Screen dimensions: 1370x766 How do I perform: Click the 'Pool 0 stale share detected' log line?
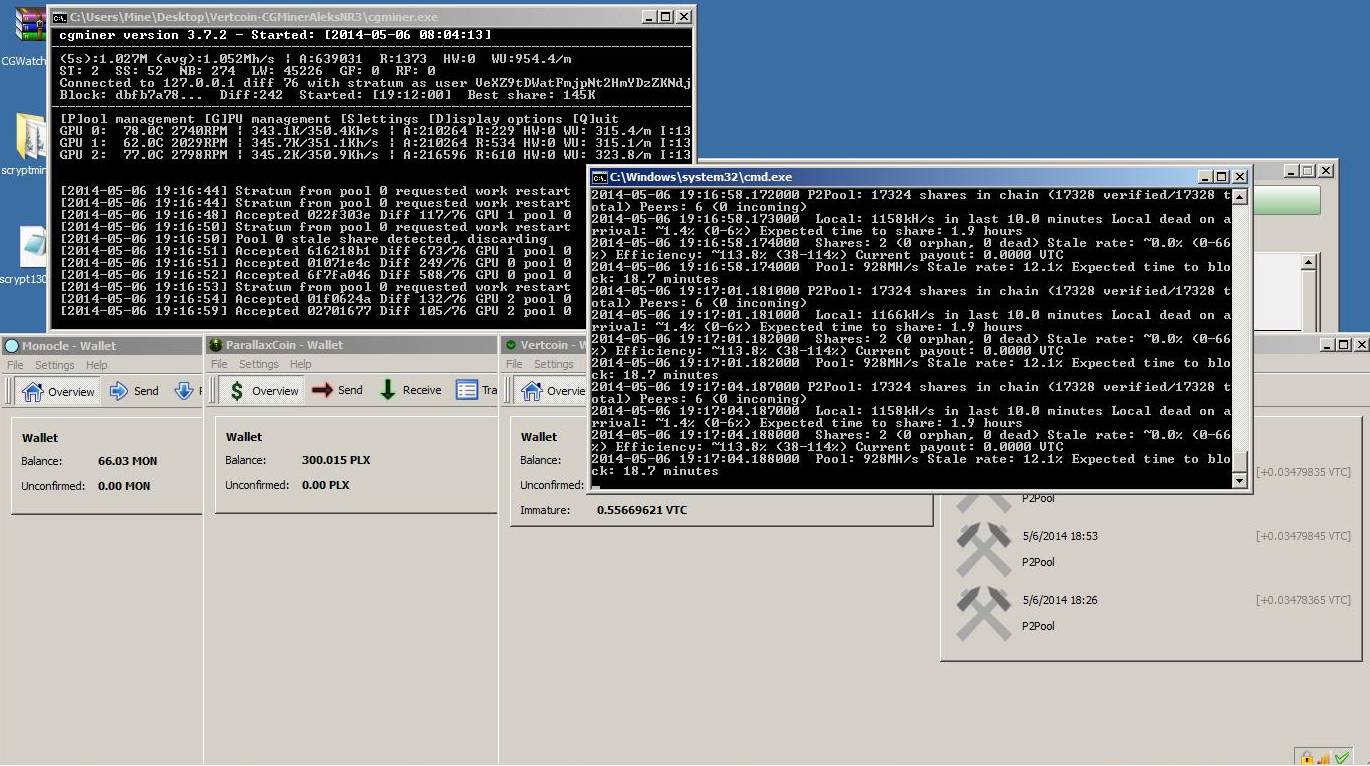[x=303, y=239]
